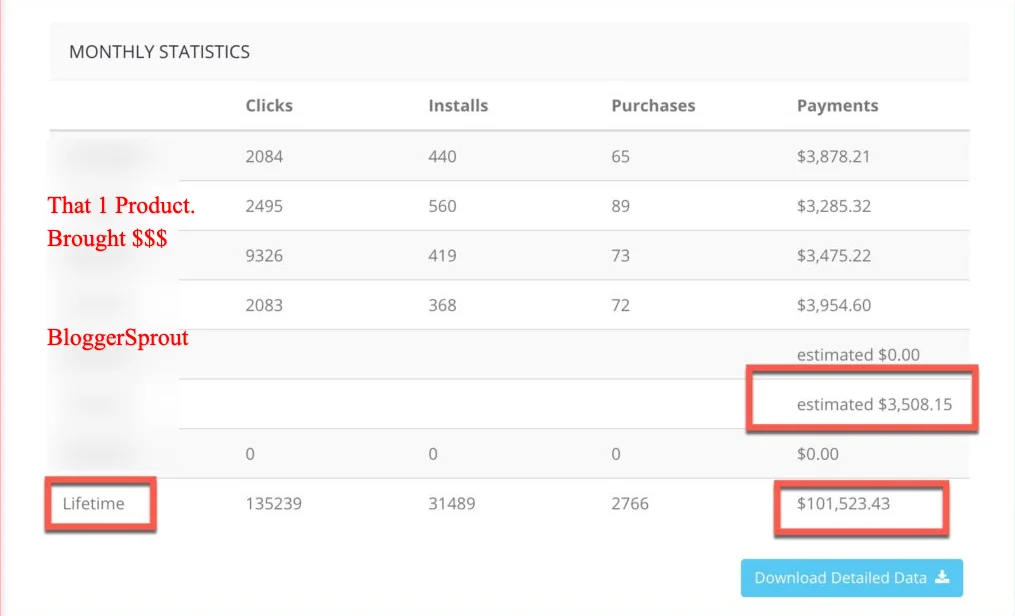The width and height of the screenshot is (1015, 616).
Task: Select the Installs column header
Action: pyautogui.click(x=458, y=105)
